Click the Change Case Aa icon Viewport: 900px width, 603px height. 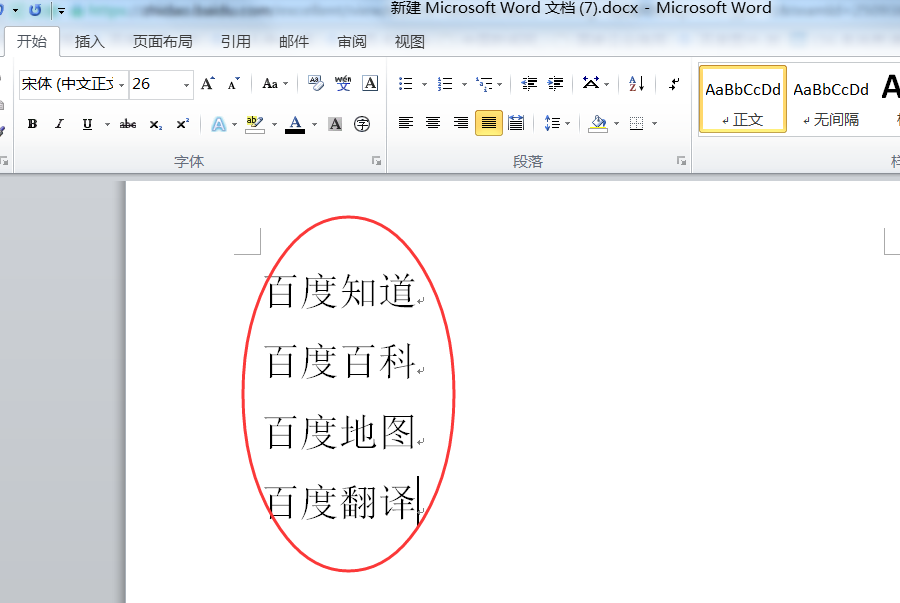click(270, 84)
